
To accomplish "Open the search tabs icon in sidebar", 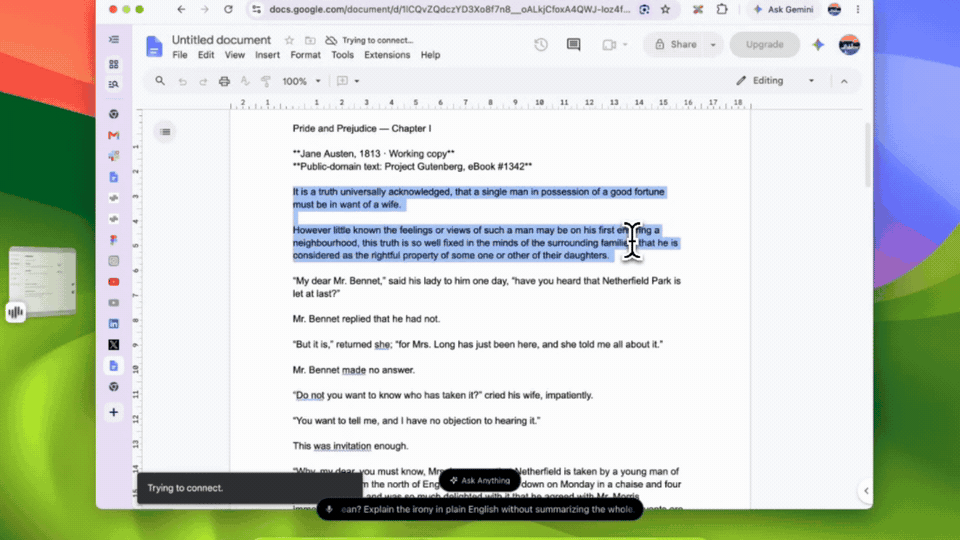I will [x=114, y=84].
